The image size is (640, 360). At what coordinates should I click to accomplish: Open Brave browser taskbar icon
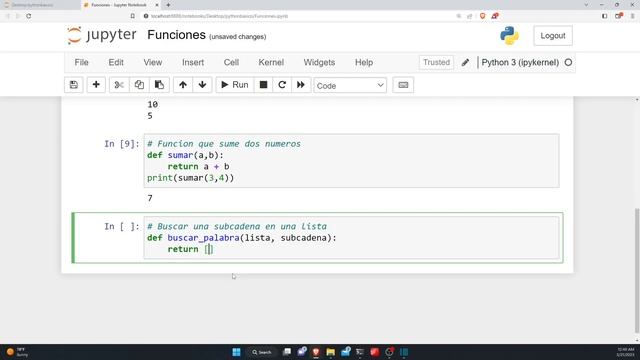pos(316,352)
